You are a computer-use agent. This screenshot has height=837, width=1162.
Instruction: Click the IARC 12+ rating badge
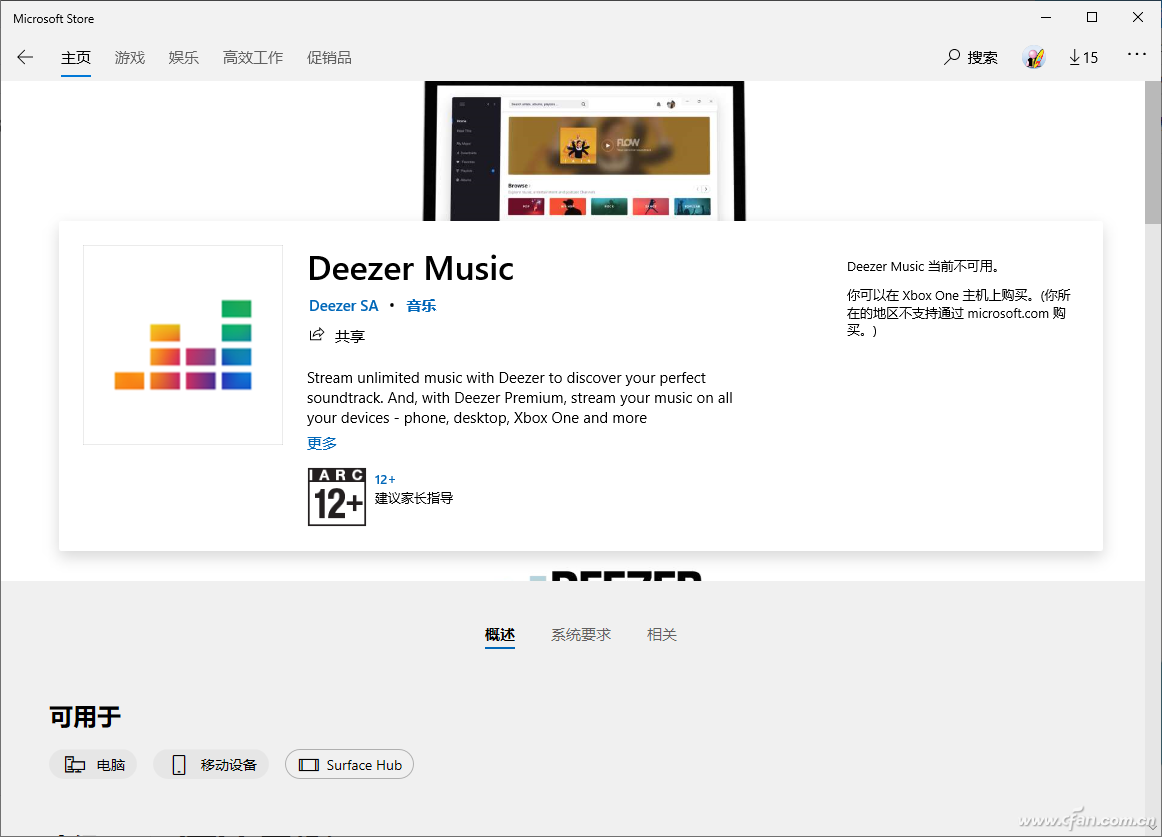336,497
